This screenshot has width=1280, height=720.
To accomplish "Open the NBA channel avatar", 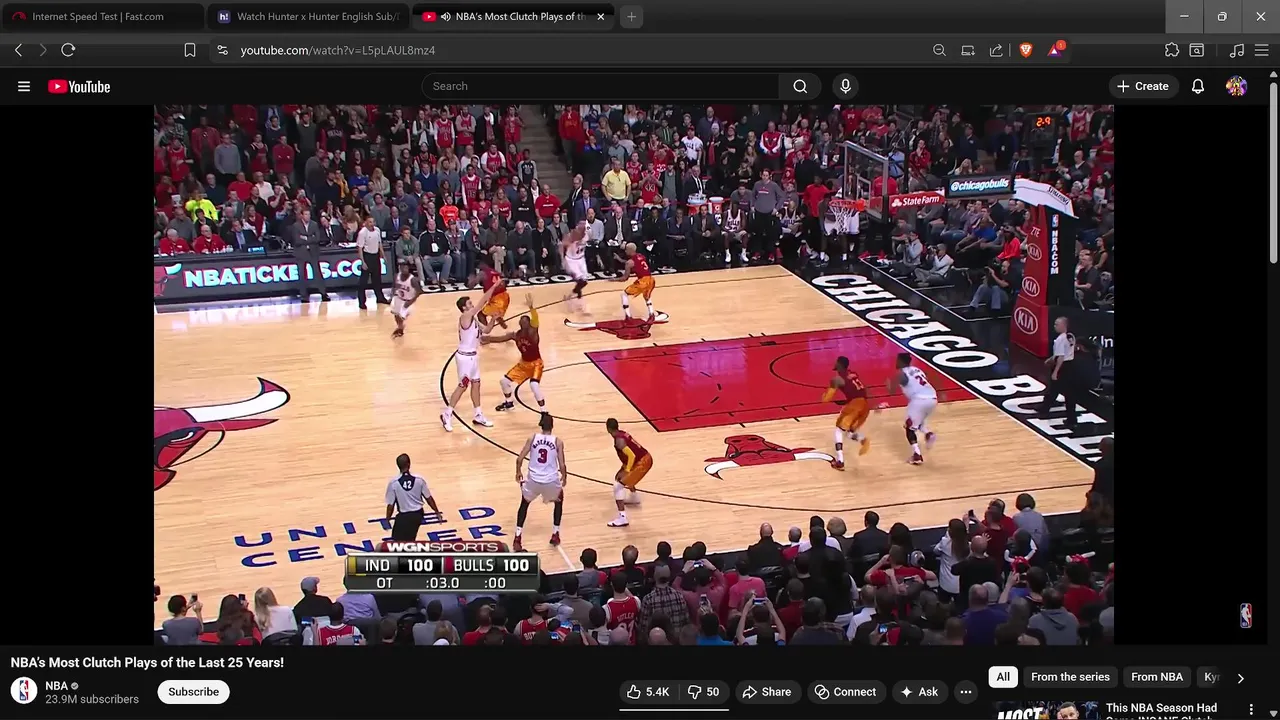I will 24,691.
